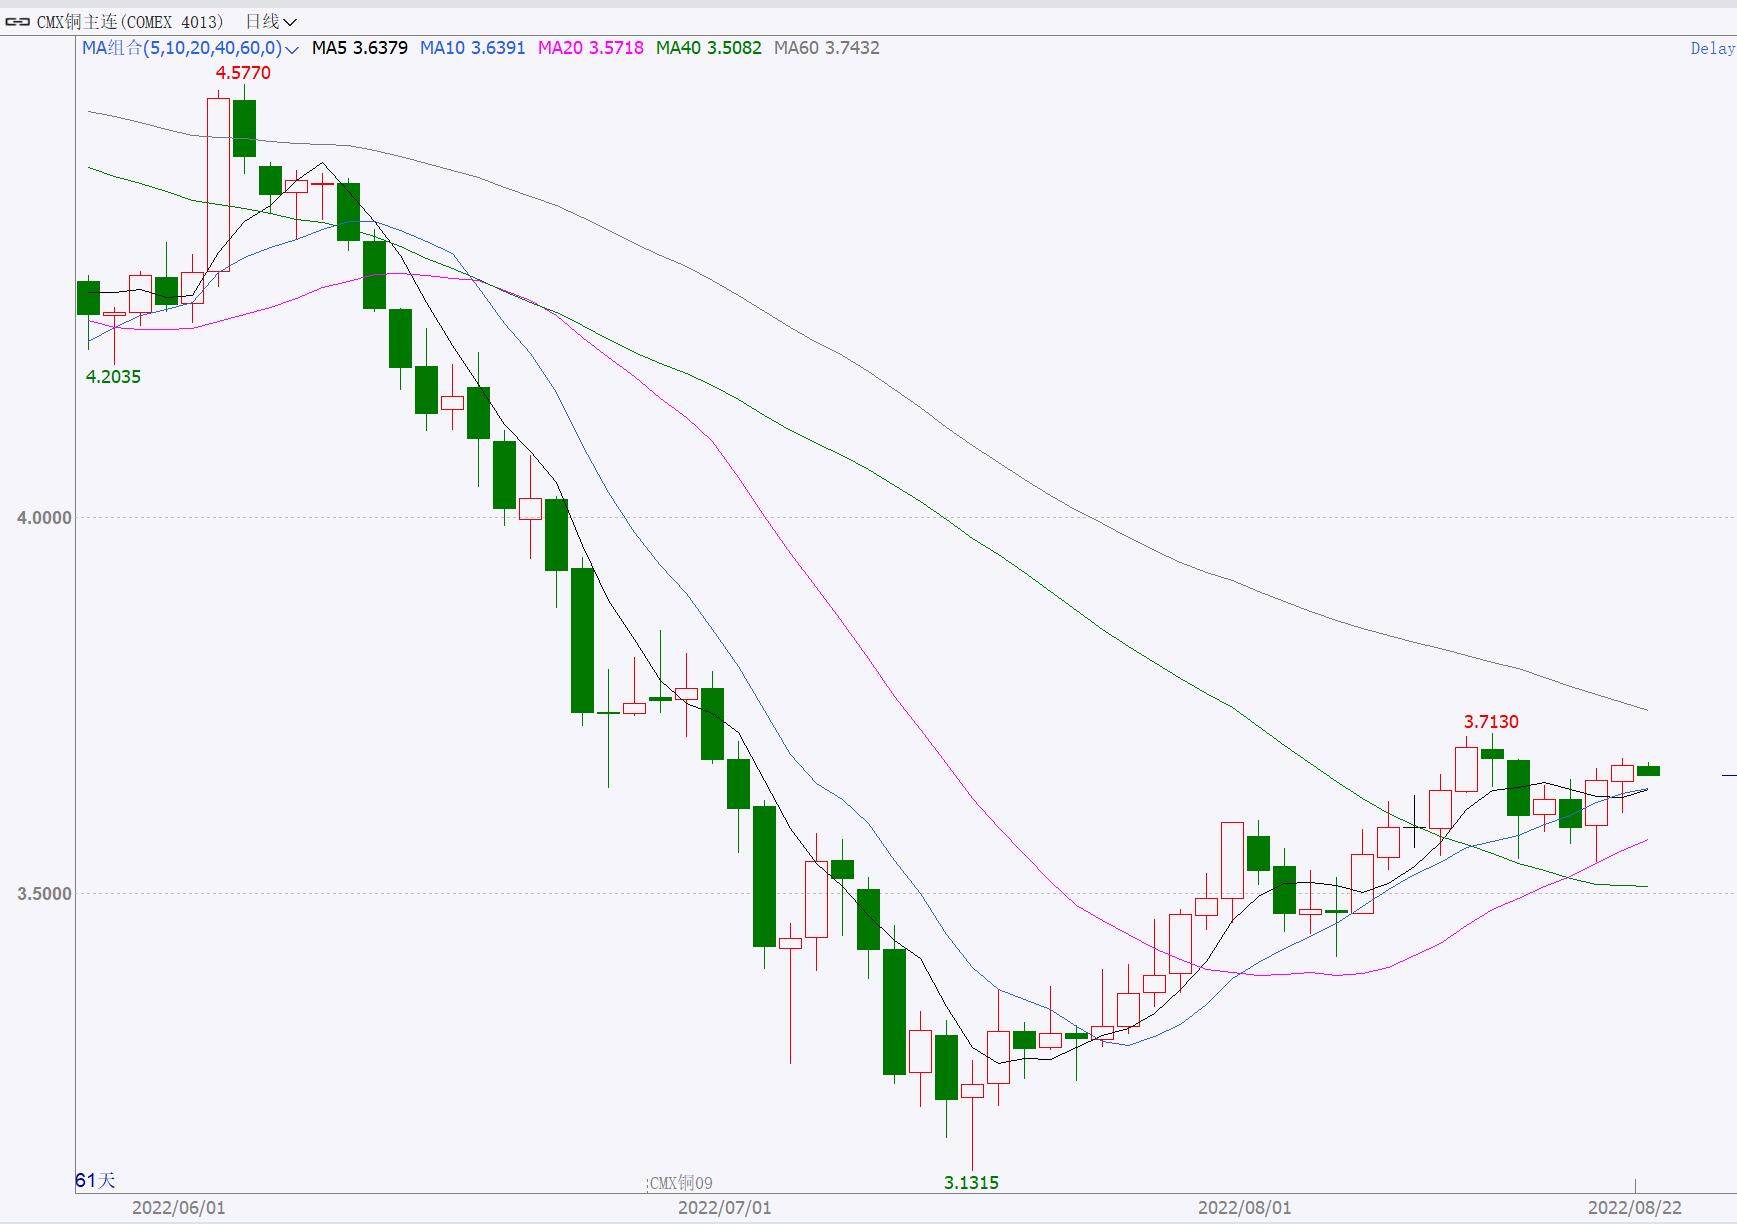Click the MA40 3.5082 indicator value
Screen dimensions: 1737x1224
pyautogui.click(x=708, y=48)
